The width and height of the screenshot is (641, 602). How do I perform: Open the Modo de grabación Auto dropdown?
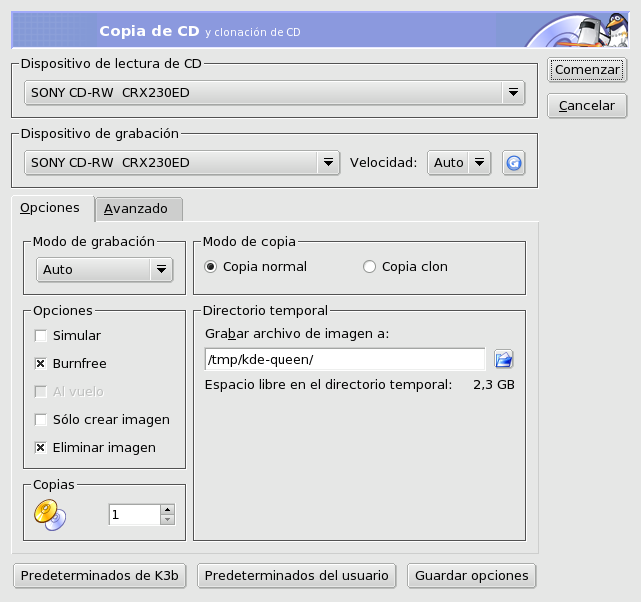(x=105, y=270)
